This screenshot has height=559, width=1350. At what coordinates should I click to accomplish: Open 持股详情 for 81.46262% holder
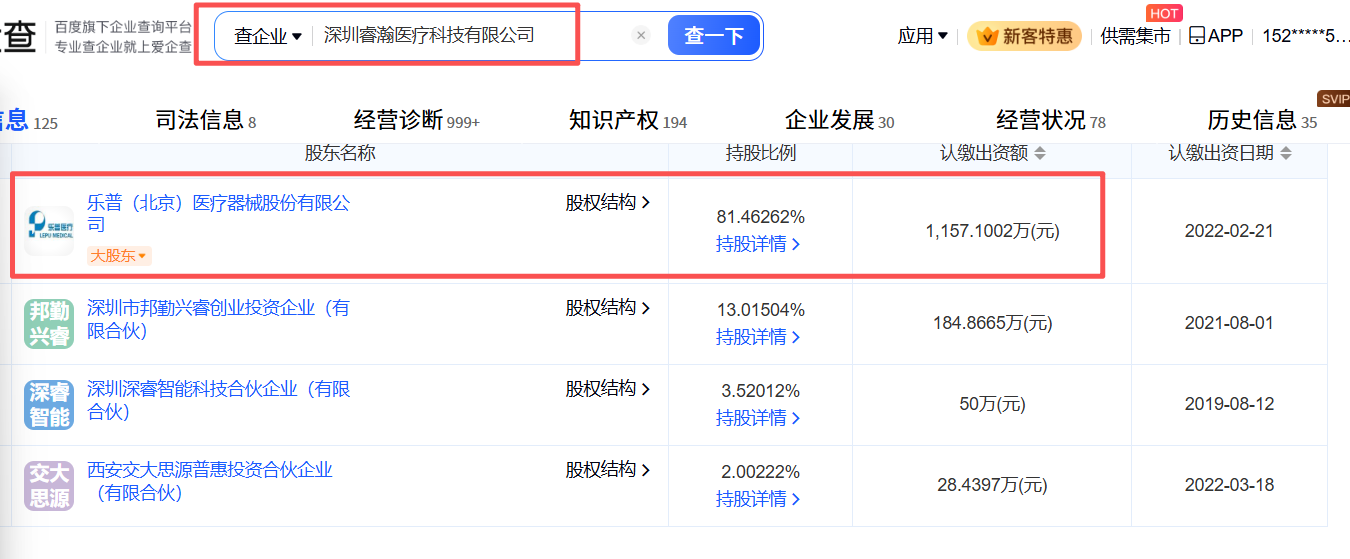pos(759,244)
